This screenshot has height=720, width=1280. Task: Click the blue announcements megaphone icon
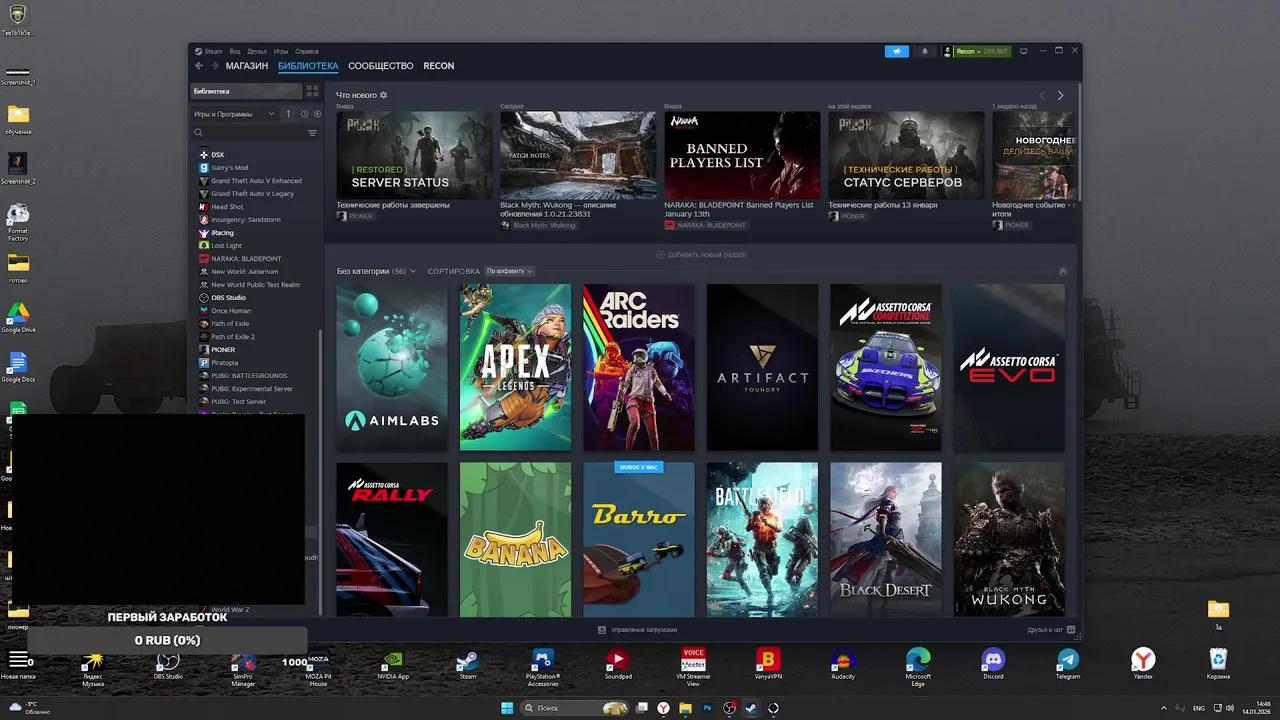(896, 51)
